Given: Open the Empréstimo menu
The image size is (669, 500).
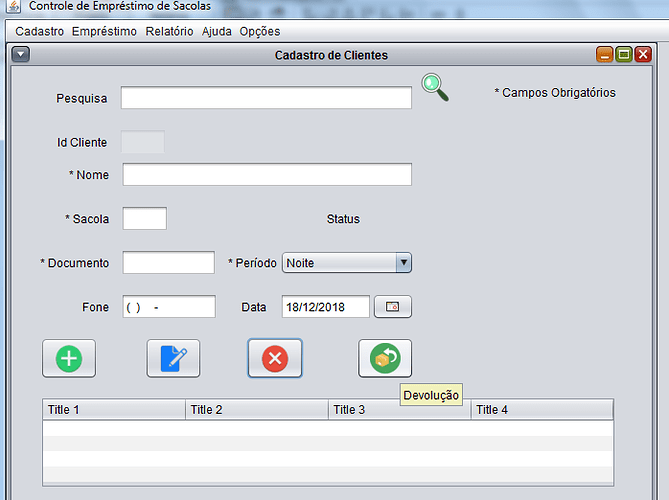Looking at the screenshot, I should (104, 31).
